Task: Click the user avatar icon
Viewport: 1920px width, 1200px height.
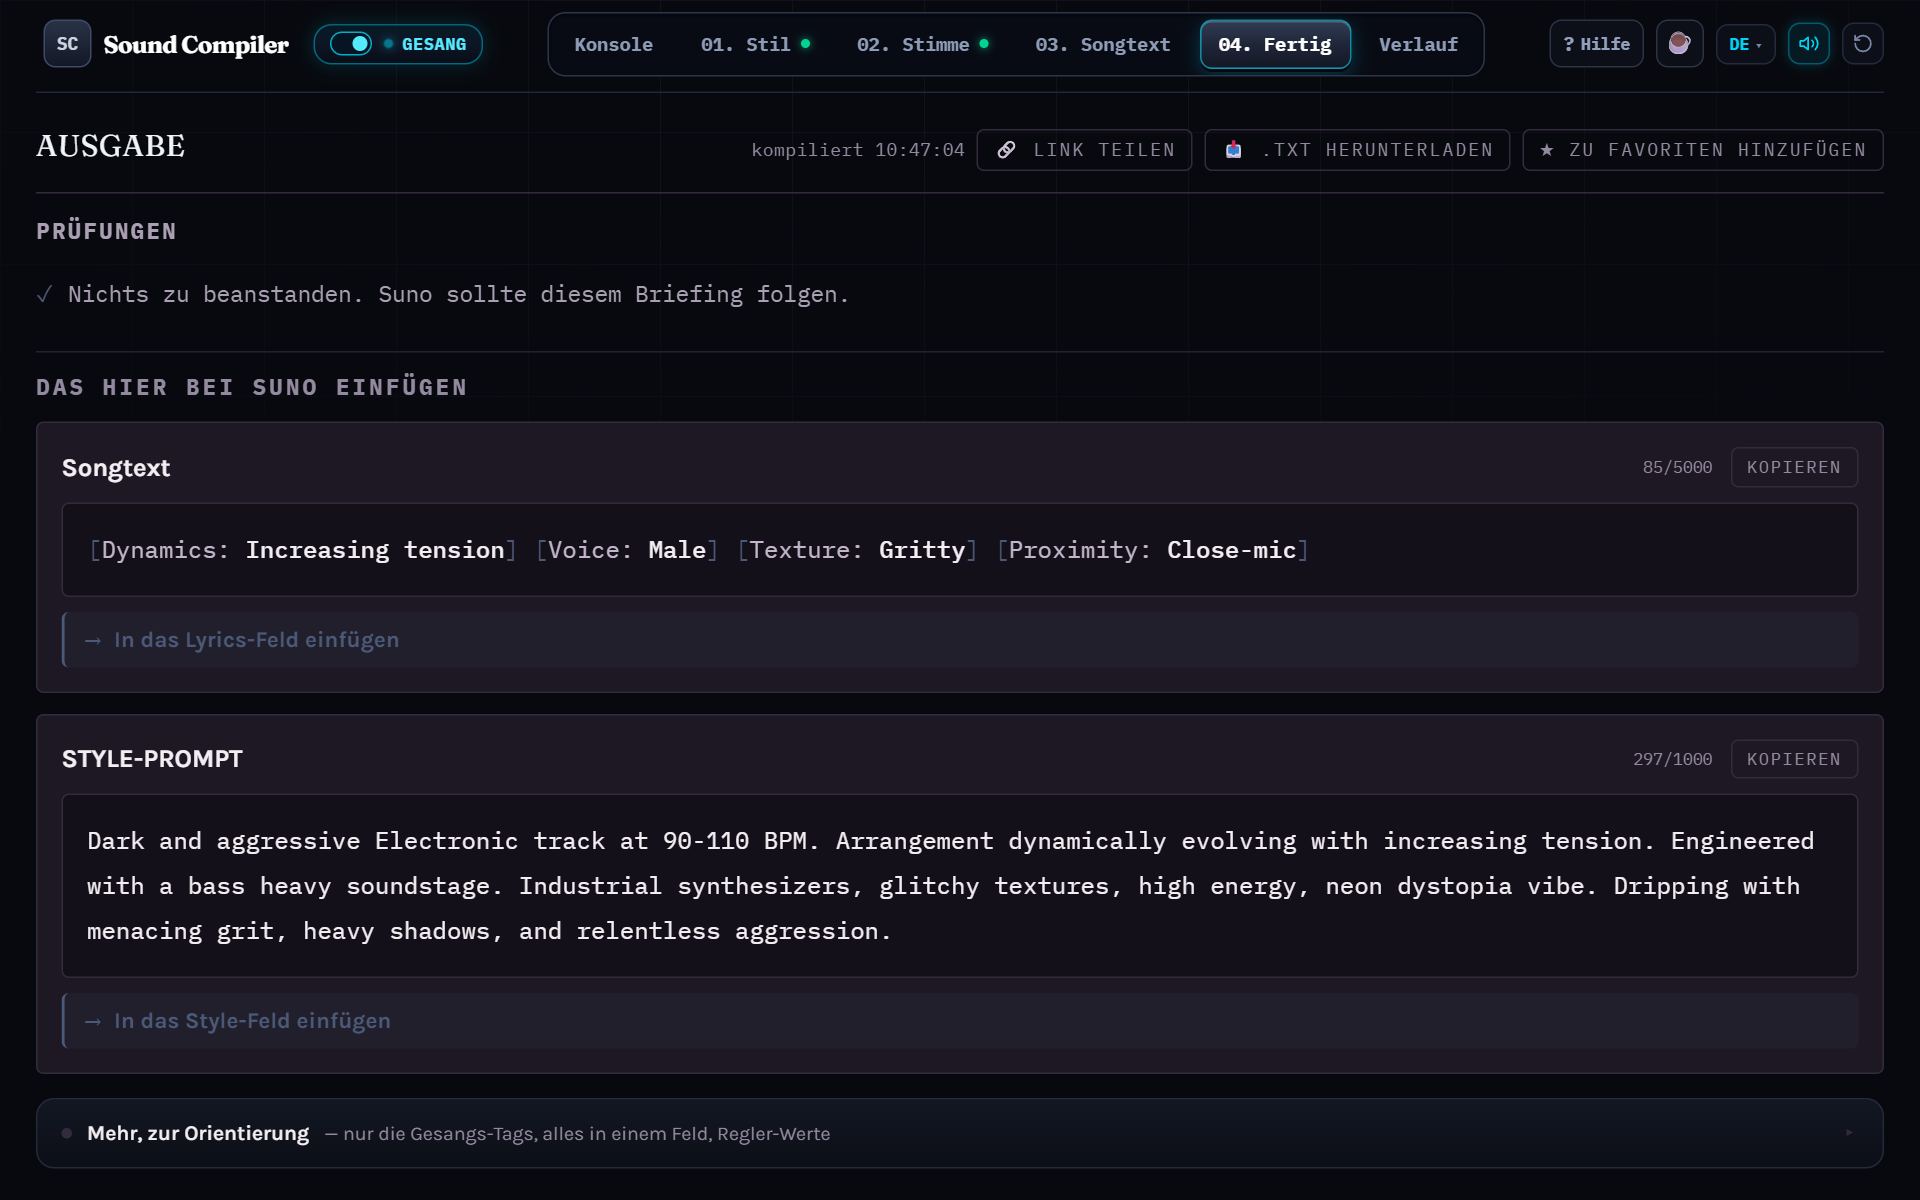Action: click(x=1679, y=44)
